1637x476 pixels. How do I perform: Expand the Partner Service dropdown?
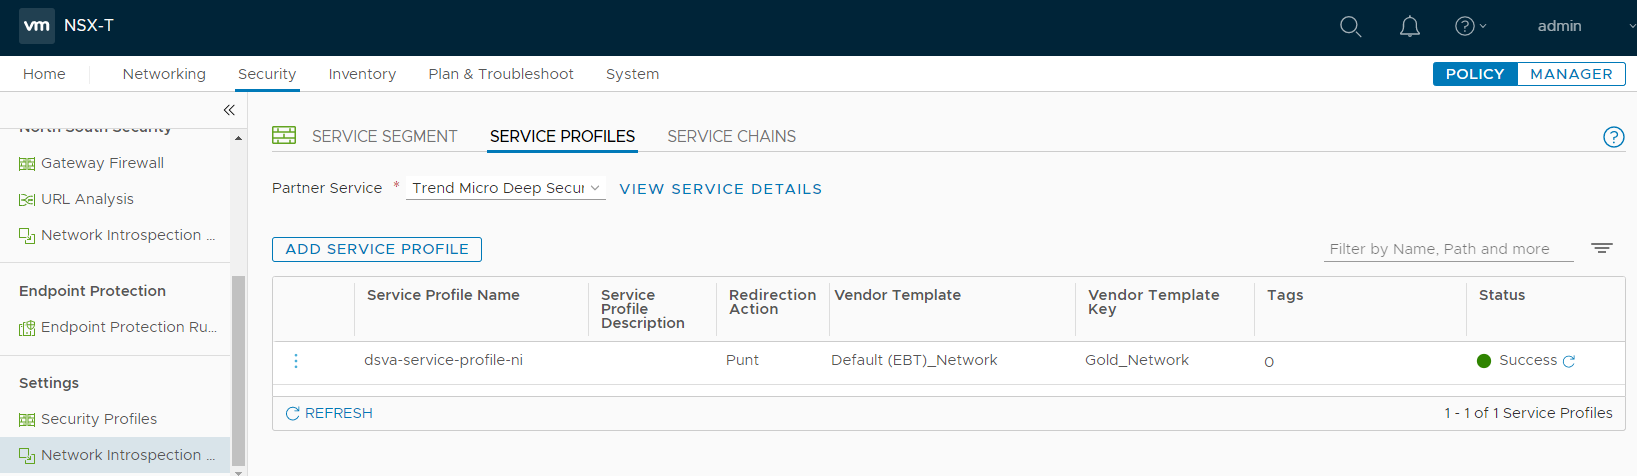pos(505,188)
